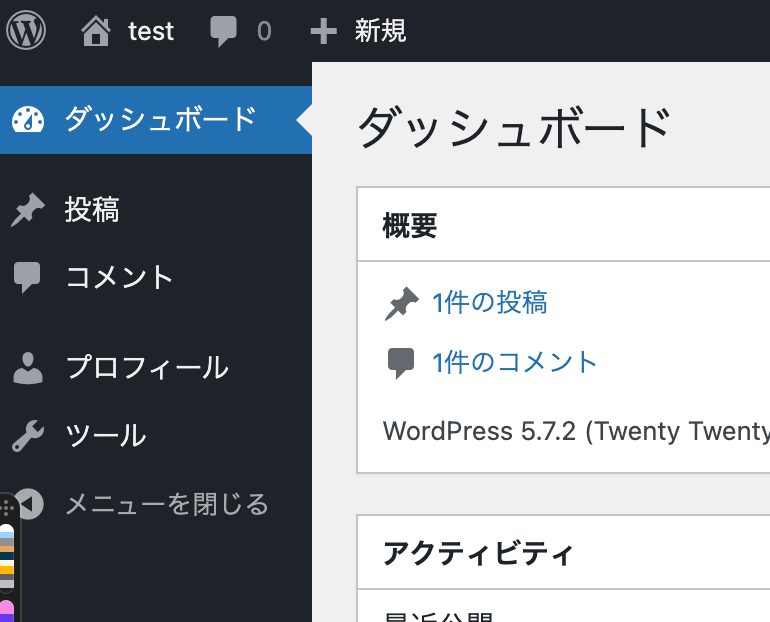Click the plus icon for new content
Viewport: 770px width, 622px height.
324,31
